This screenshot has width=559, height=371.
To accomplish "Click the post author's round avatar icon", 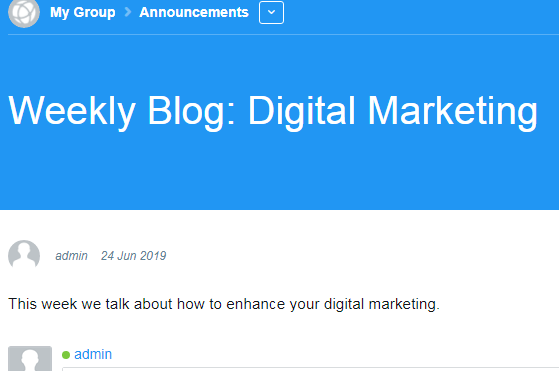I will 24,255.
